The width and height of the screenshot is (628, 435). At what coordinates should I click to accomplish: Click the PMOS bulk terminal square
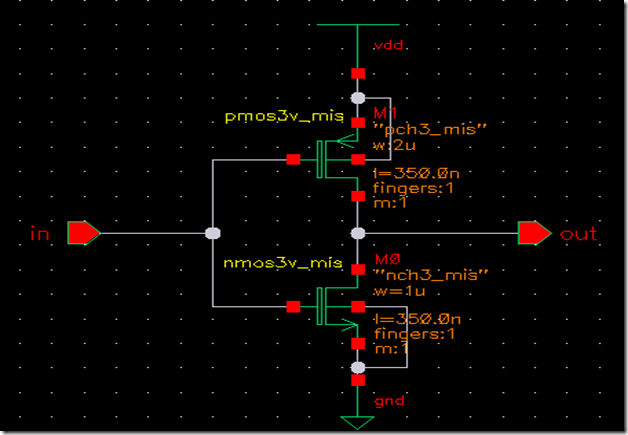pyautogui.click(x=358, y=159)
